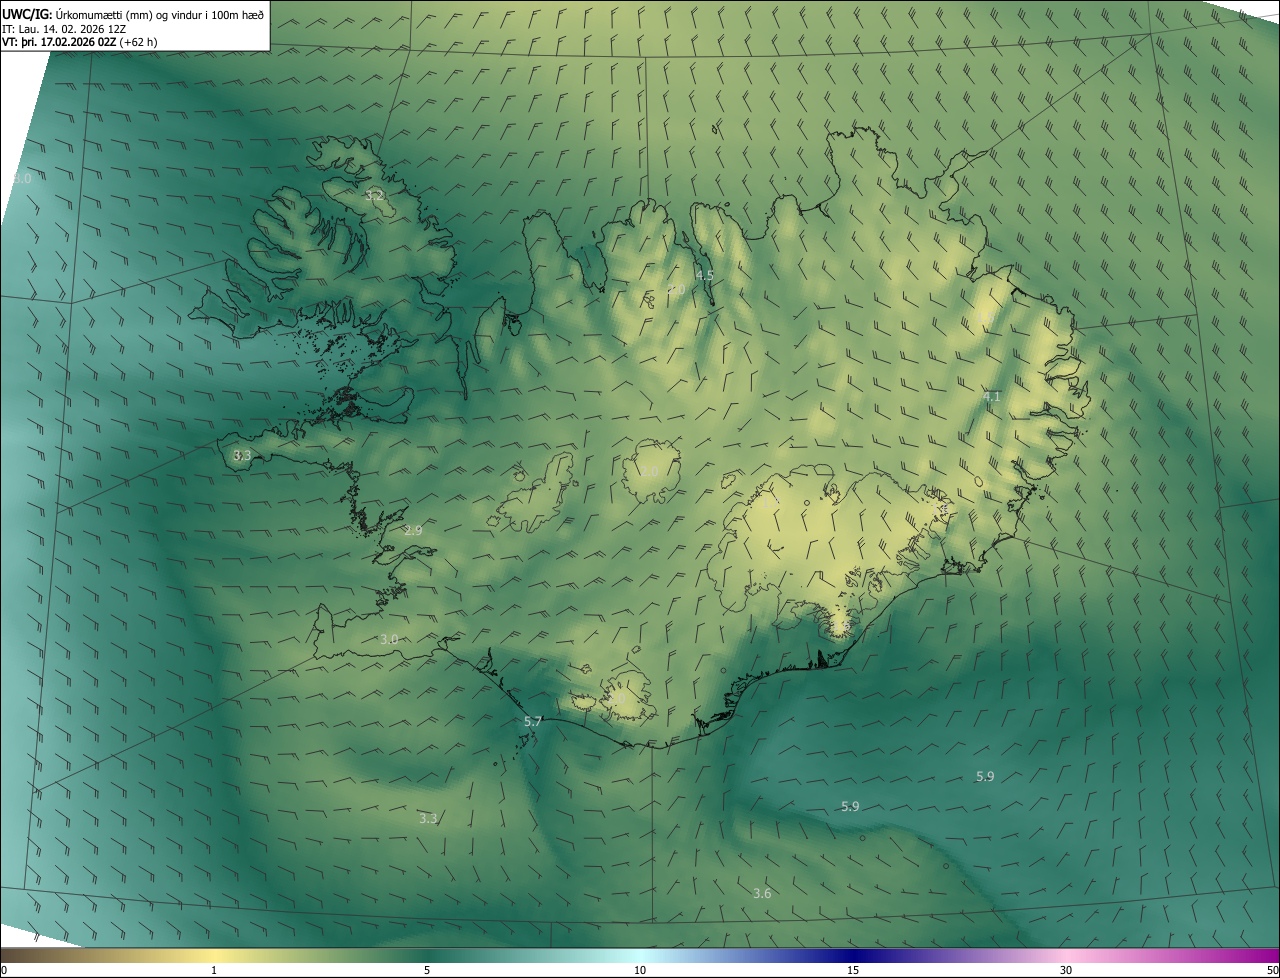Click the 4.5 value in north Iceland
This screenshot has height=978, width=1280.
pos(704,275)
